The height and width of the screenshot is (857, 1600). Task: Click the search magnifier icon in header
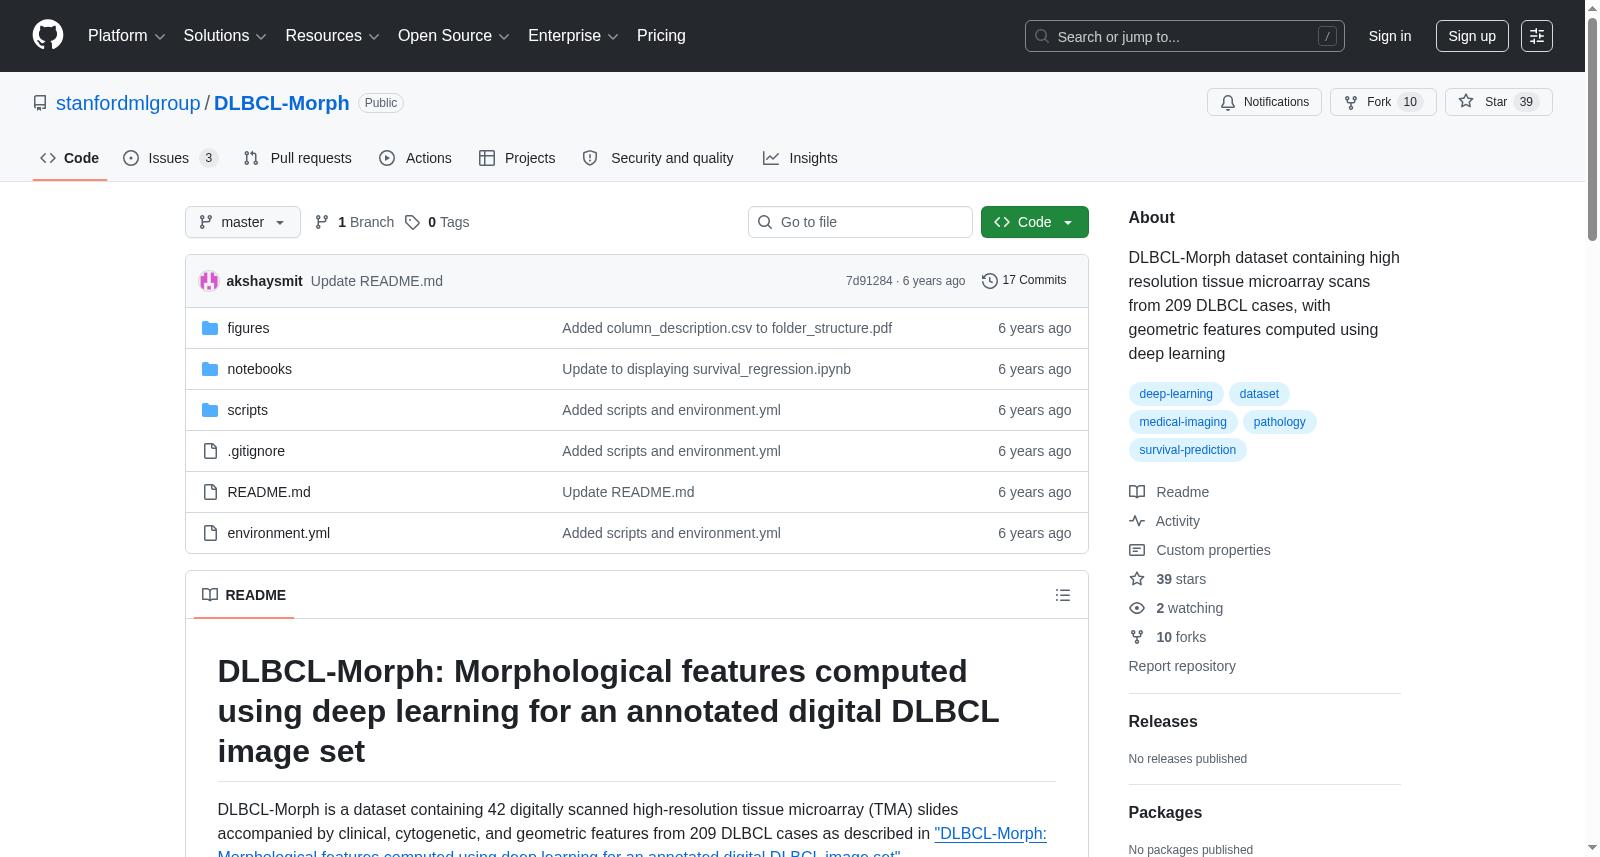(1042, 36)
